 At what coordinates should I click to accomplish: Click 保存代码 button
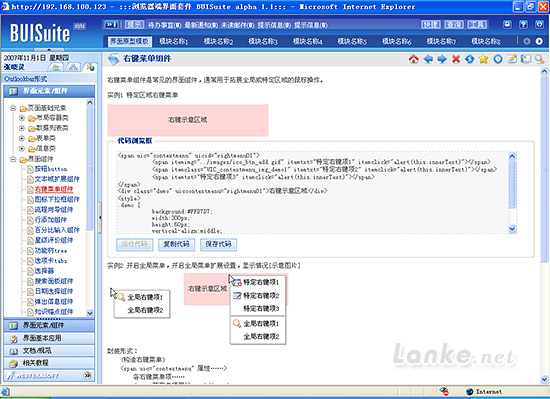pos(218,244)
